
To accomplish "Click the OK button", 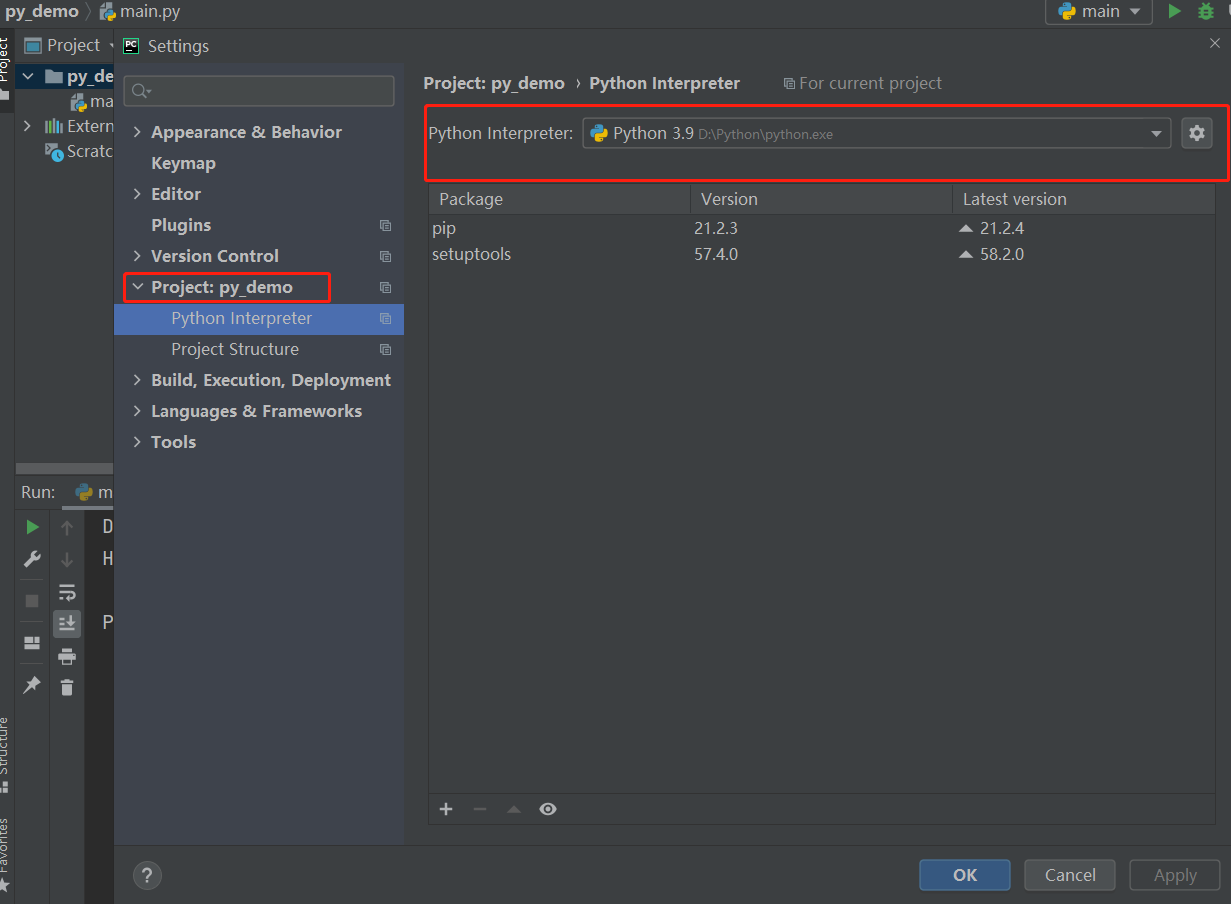I will pos(965,875).
